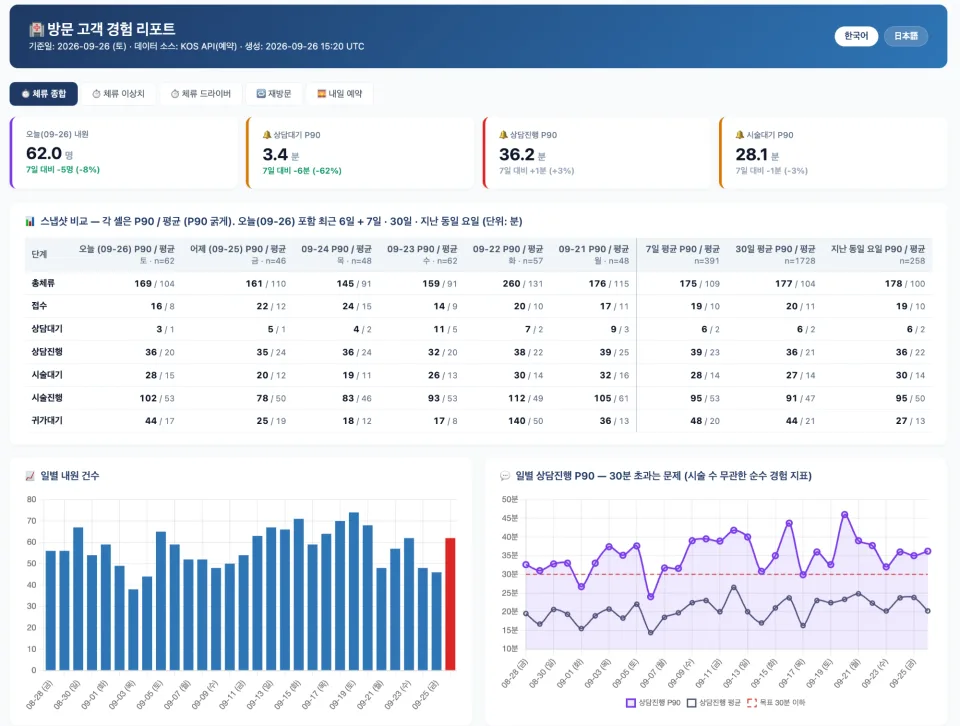960x726 pixels.
Task: Click the 7일 대비 -5명 (-8%) text
Action: (62, 170)
